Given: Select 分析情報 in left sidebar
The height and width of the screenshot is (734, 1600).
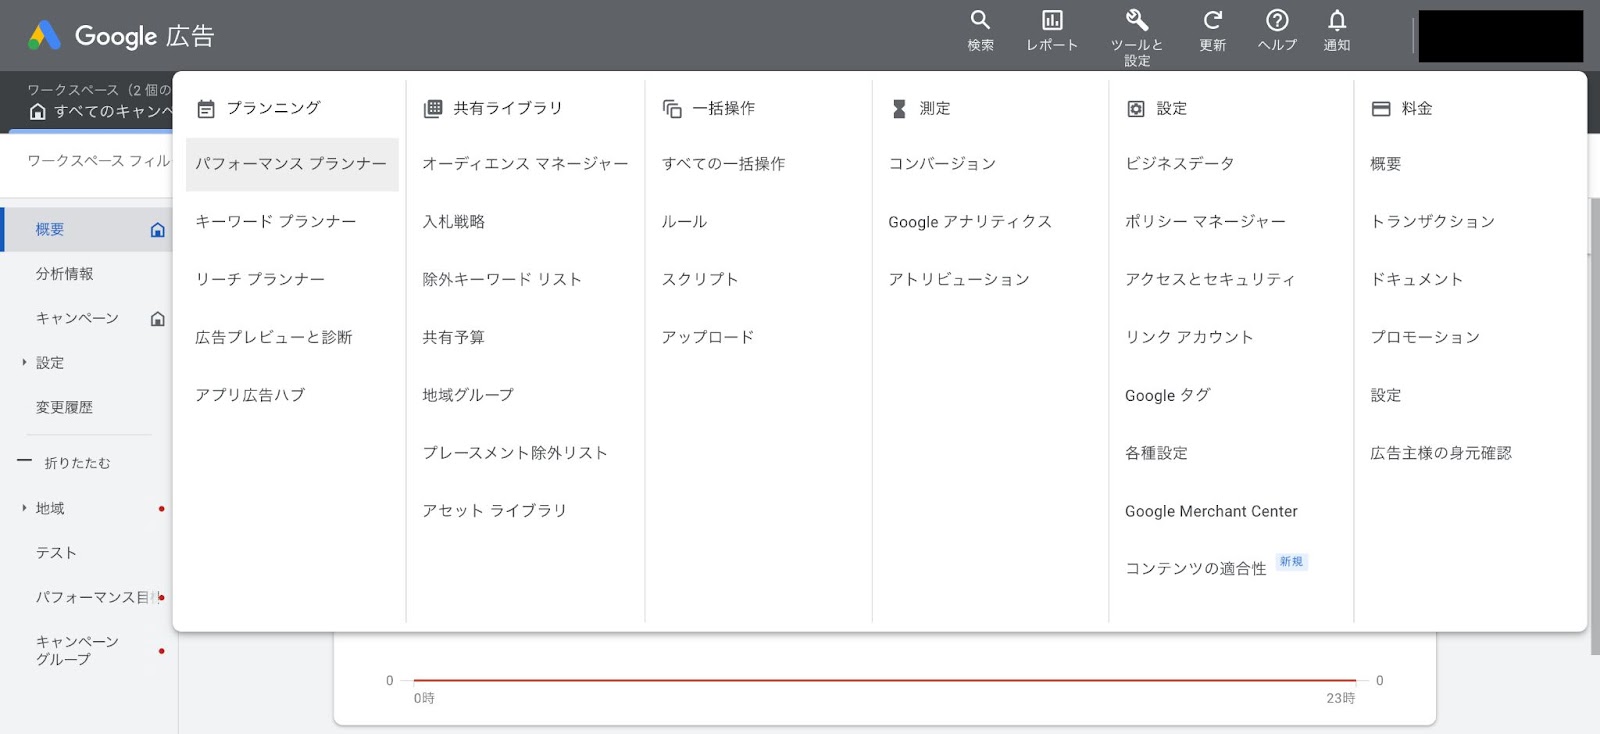Looking at the screenshot, I should (x=65, y=274).
